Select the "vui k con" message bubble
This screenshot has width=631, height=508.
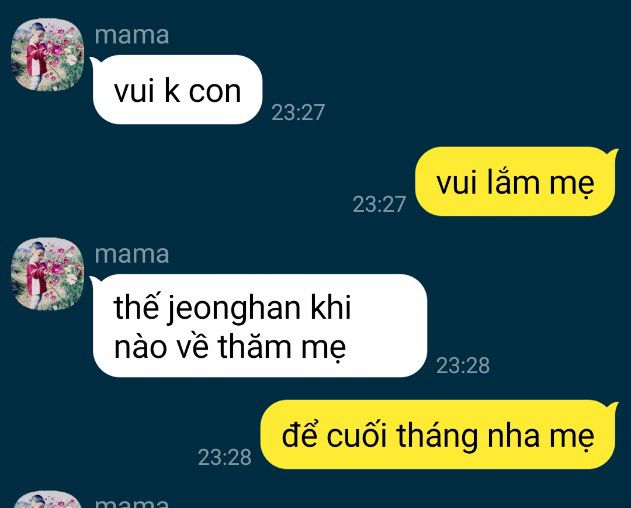click(x=177, y=89)
